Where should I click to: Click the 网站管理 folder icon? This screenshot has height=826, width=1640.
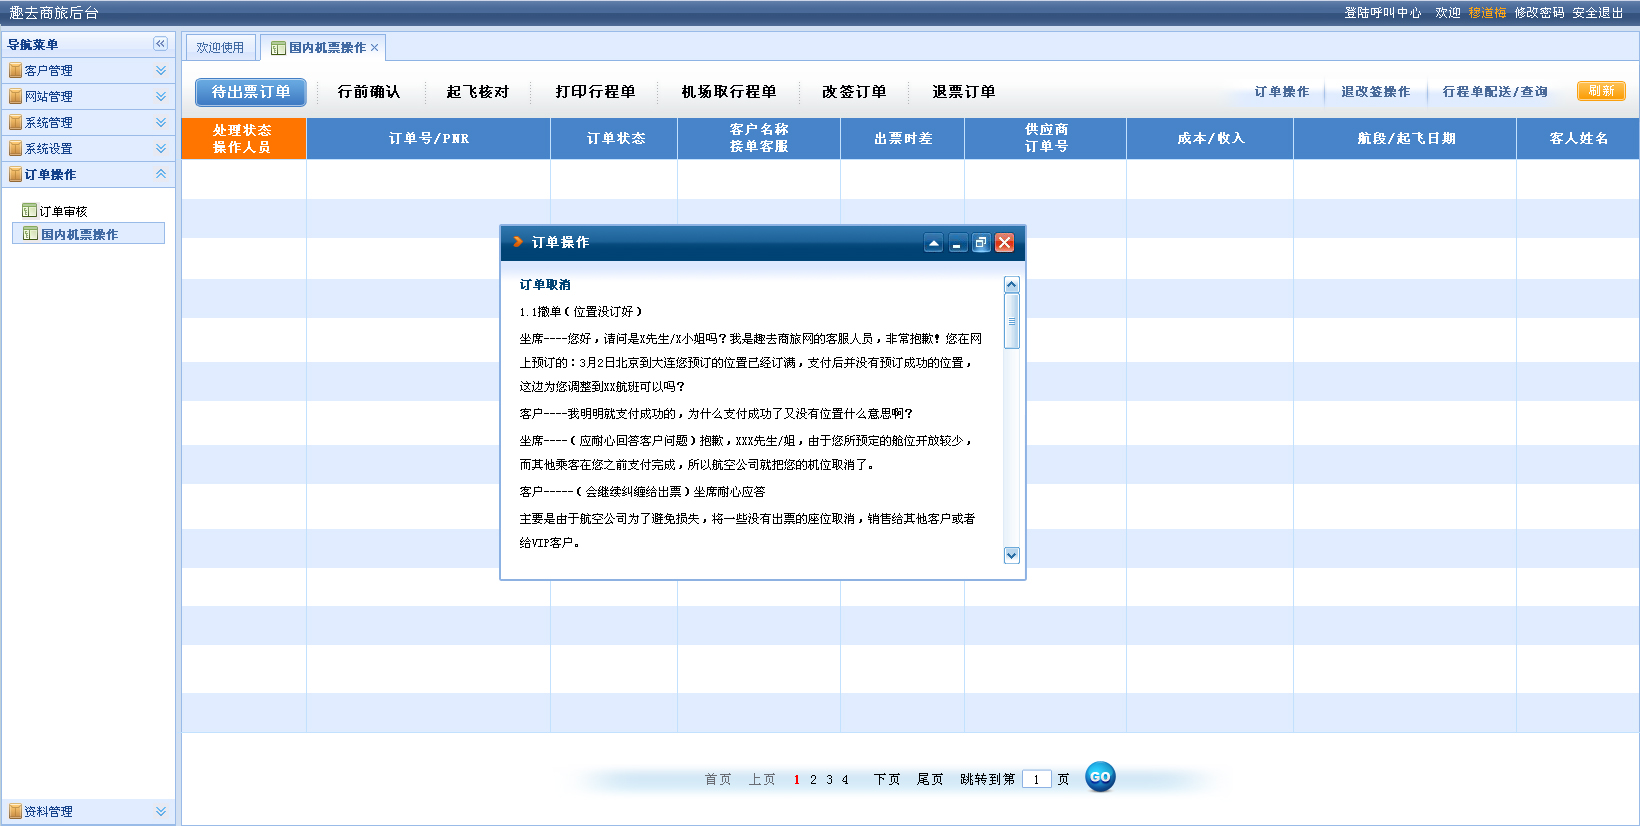point(15,97)
